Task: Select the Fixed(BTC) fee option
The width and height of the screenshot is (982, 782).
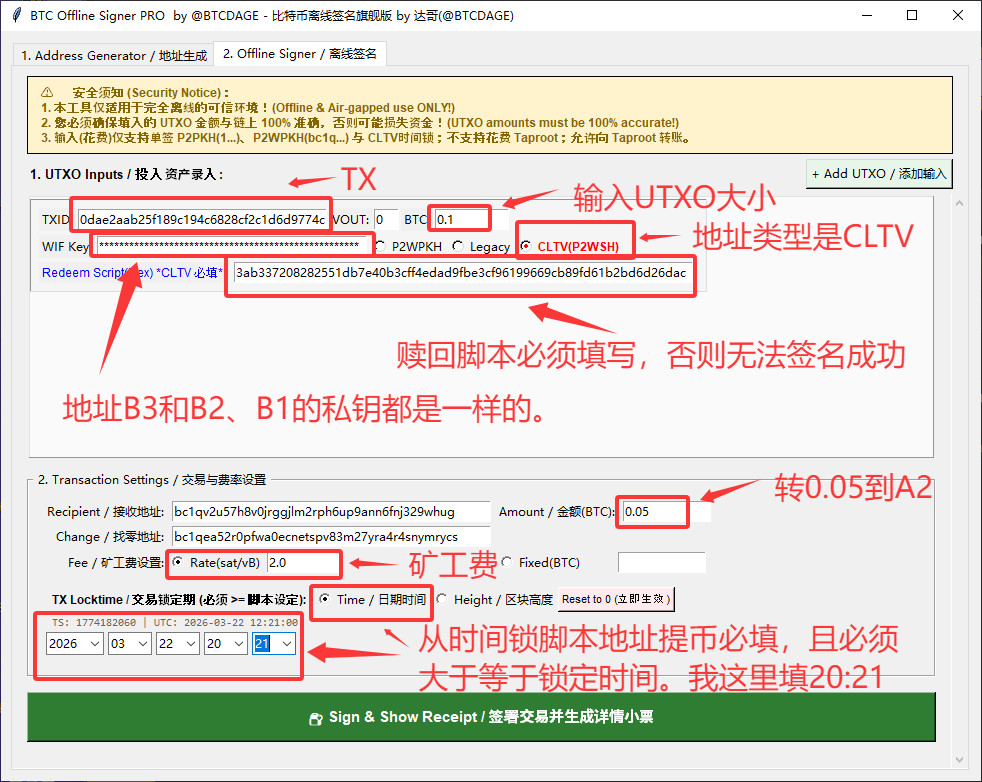Action: (507, 563)
